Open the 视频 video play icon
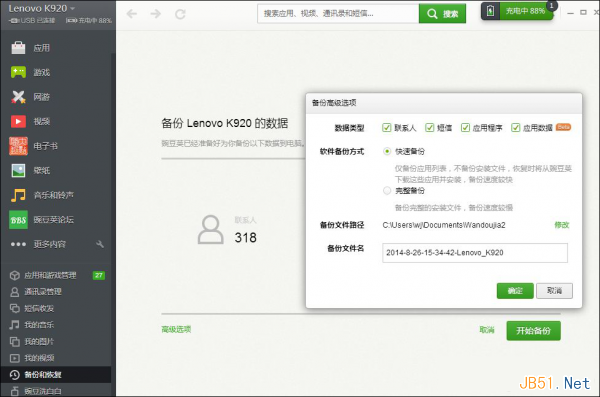The image size is (600, 397). 18,121
